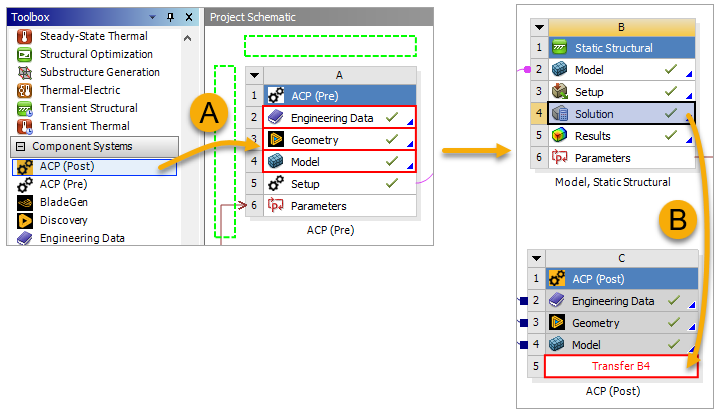Click Geometry icon in system C
Image resolution: width=721 pixels, height=414 pixels.
[x=557, y=322]
